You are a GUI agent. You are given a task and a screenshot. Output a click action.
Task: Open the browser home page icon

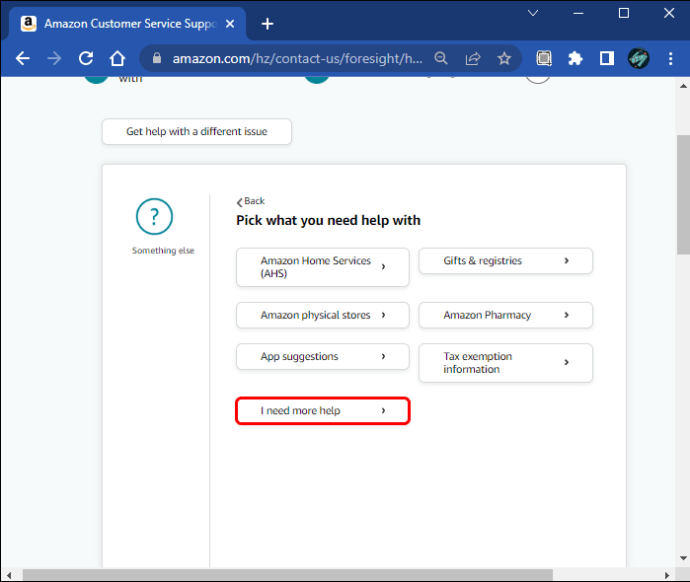tap(117, 58)
